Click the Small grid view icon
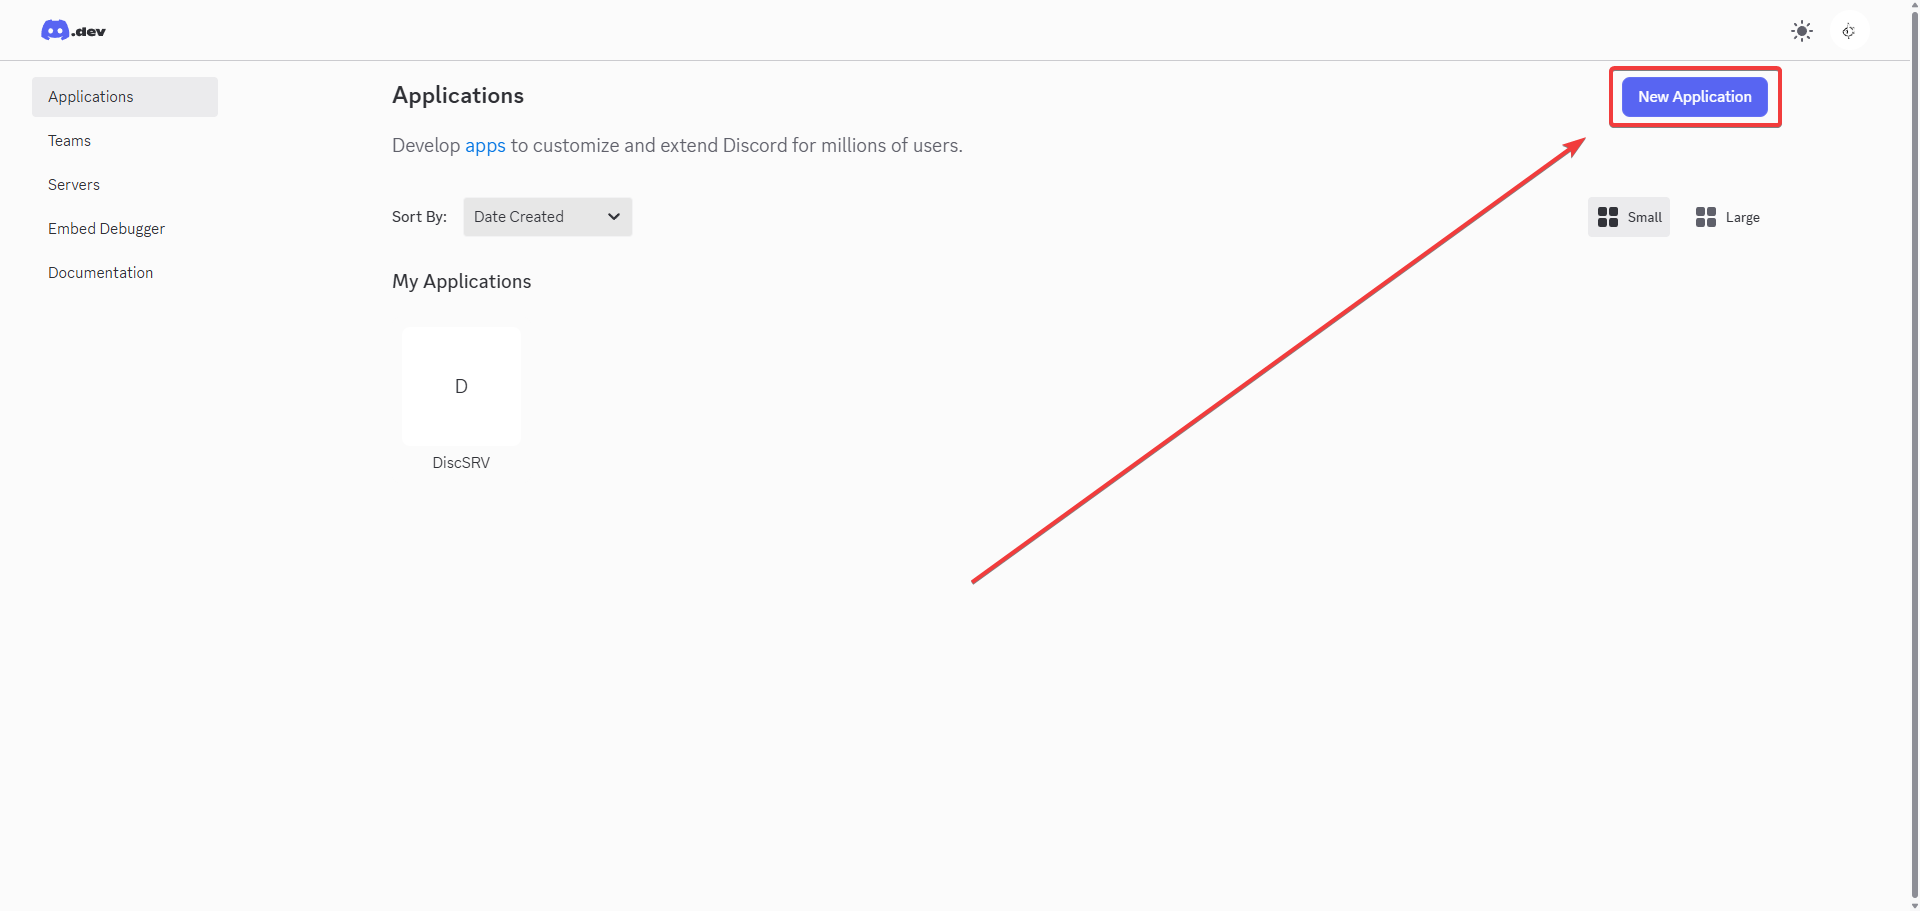This screenshot has height=911, width=1920. pos(1608,217)
